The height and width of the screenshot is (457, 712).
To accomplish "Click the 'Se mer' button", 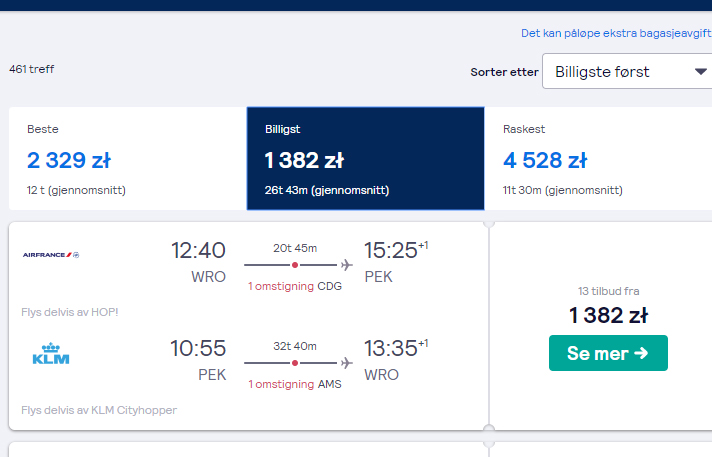I will pyautogui.click(x=608, y=353).
